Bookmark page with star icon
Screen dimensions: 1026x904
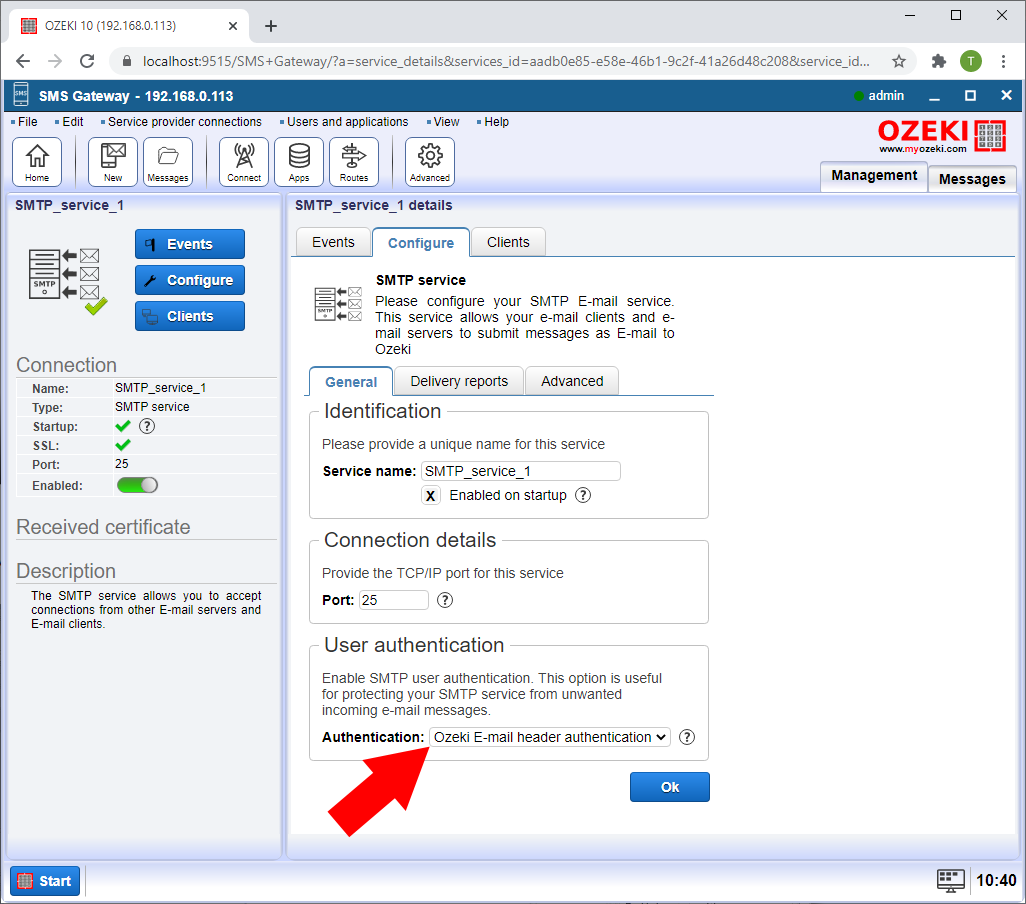[899, 61]
